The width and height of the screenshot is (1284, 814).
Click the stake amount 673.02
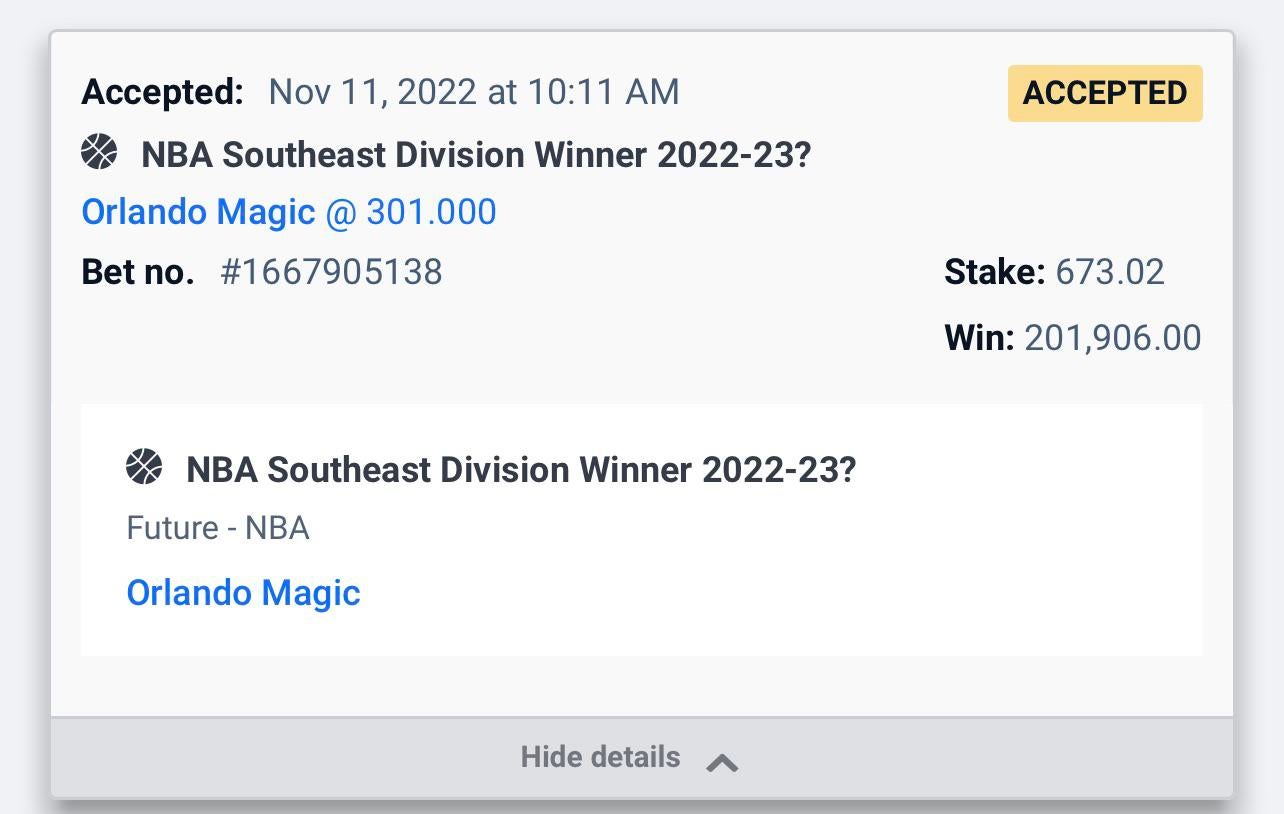coord(1109,272)
